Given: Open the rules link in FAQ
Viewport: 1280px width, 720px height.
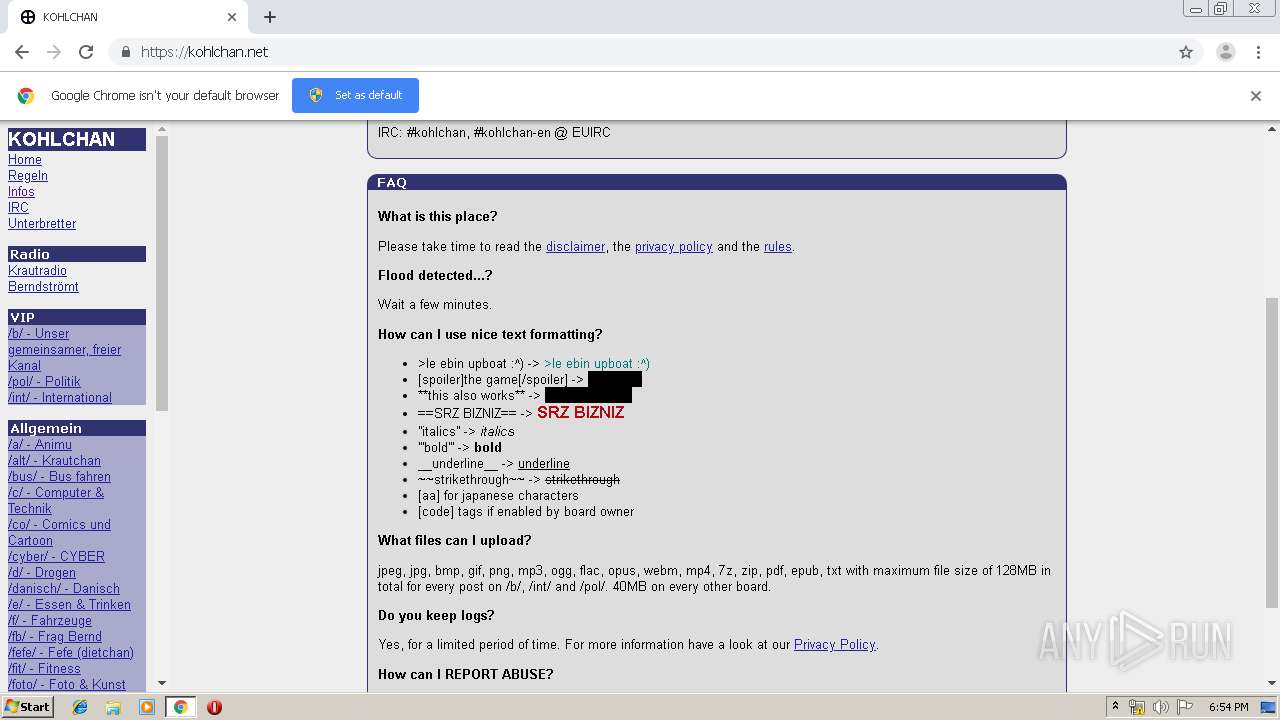Looking at the screenshot, I should pyautogui.click(x=778, y=247).
